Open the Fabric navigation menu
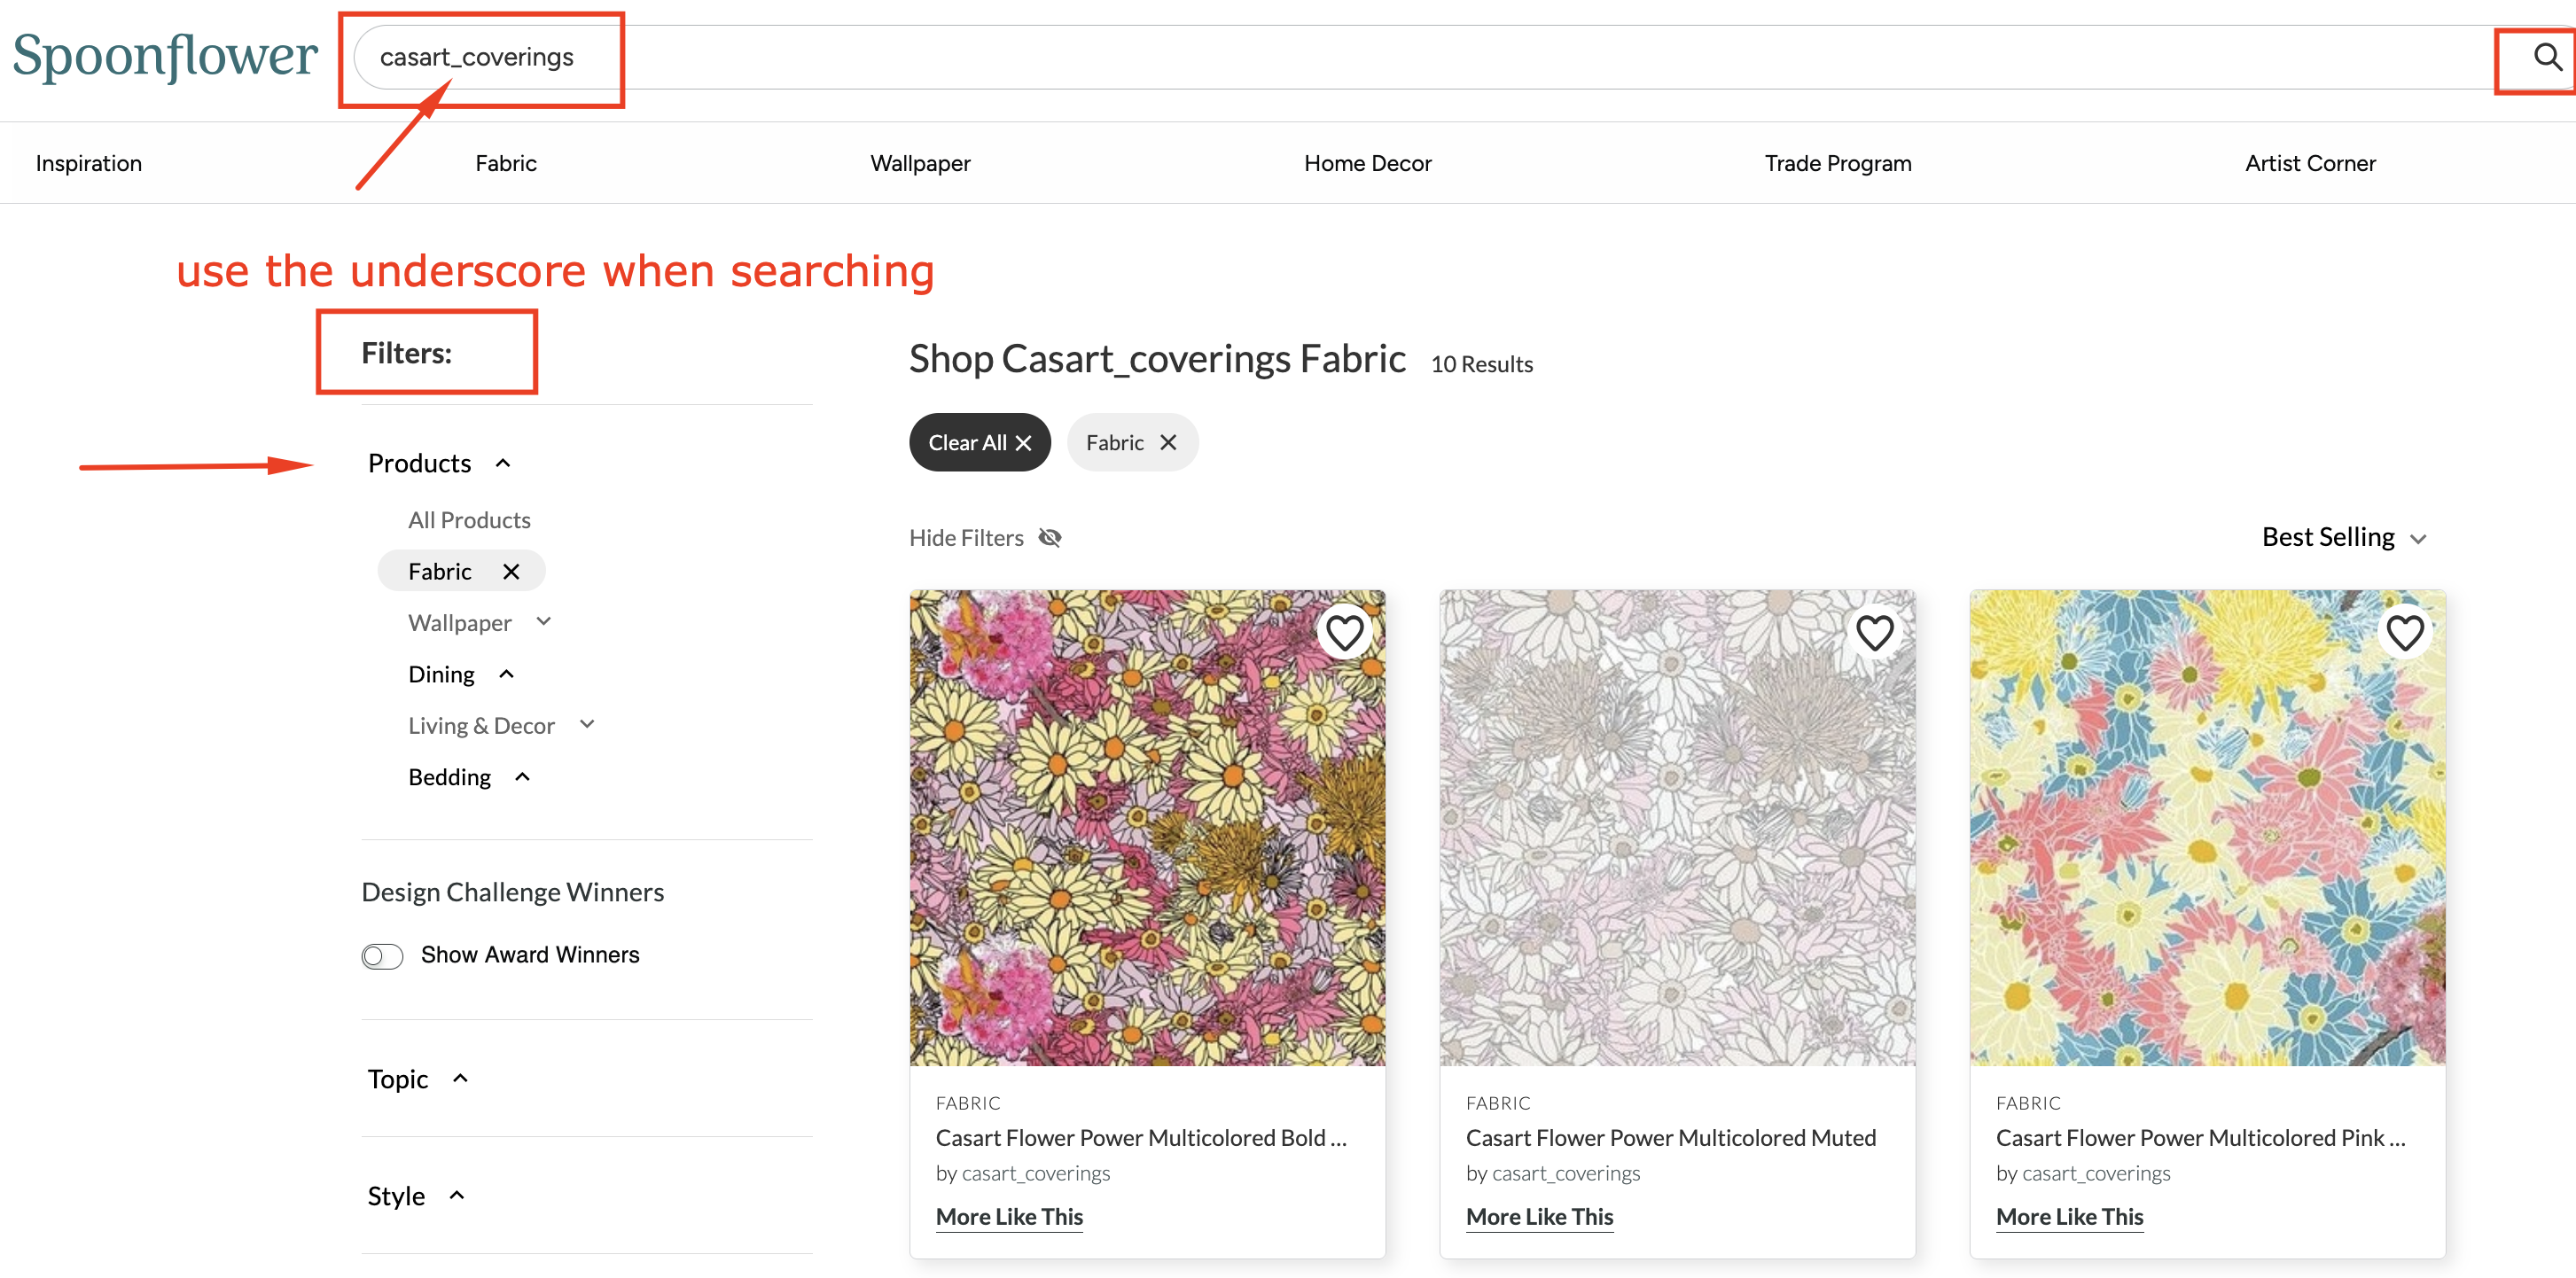 (x=506, y=163)
